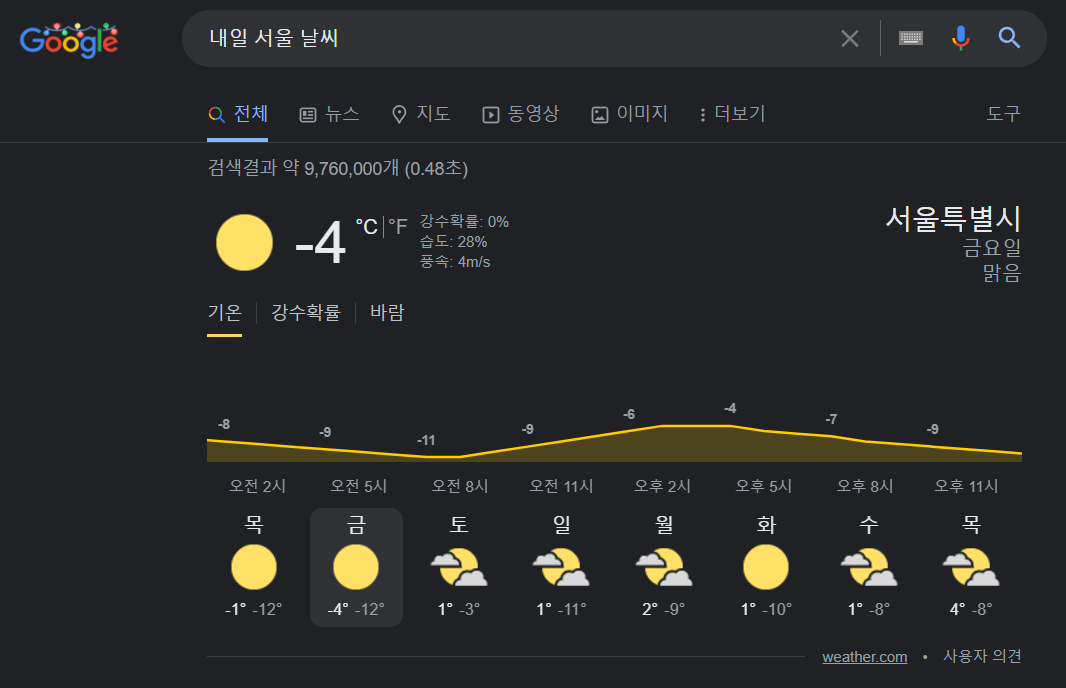Switch to the 이미지 images tab
Image resolution: width=1066 pixels, height=688 pixels.
[629, 114]
